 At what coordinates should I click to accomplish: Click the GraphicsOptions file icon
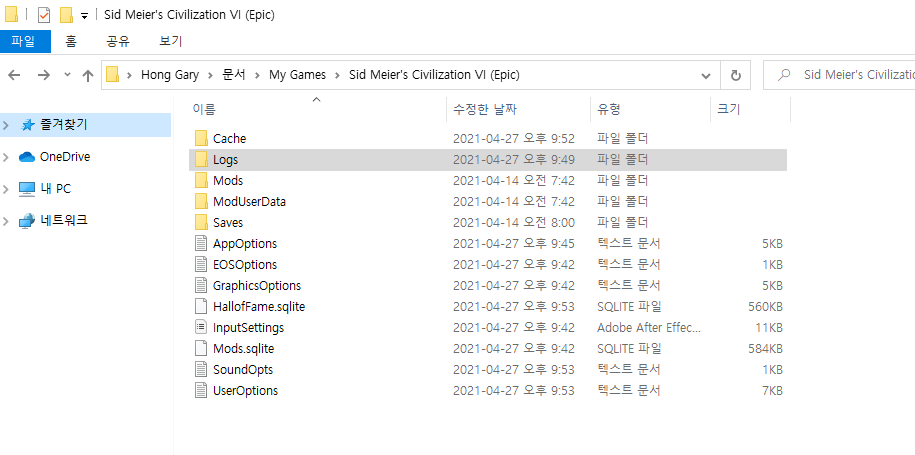(x=201, y=285)
